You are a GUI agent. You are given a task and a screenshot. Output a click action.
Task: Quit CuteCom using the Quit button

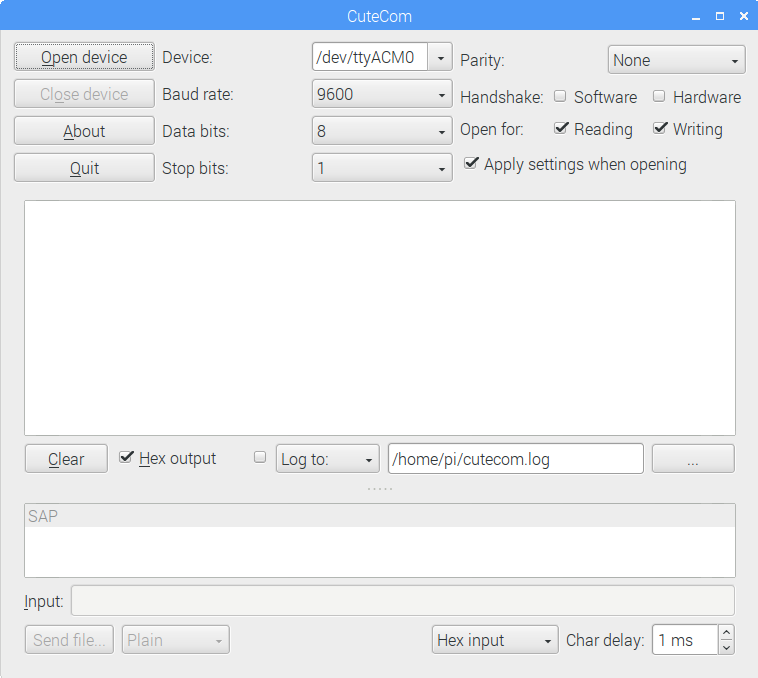click(x=84, y=168)
